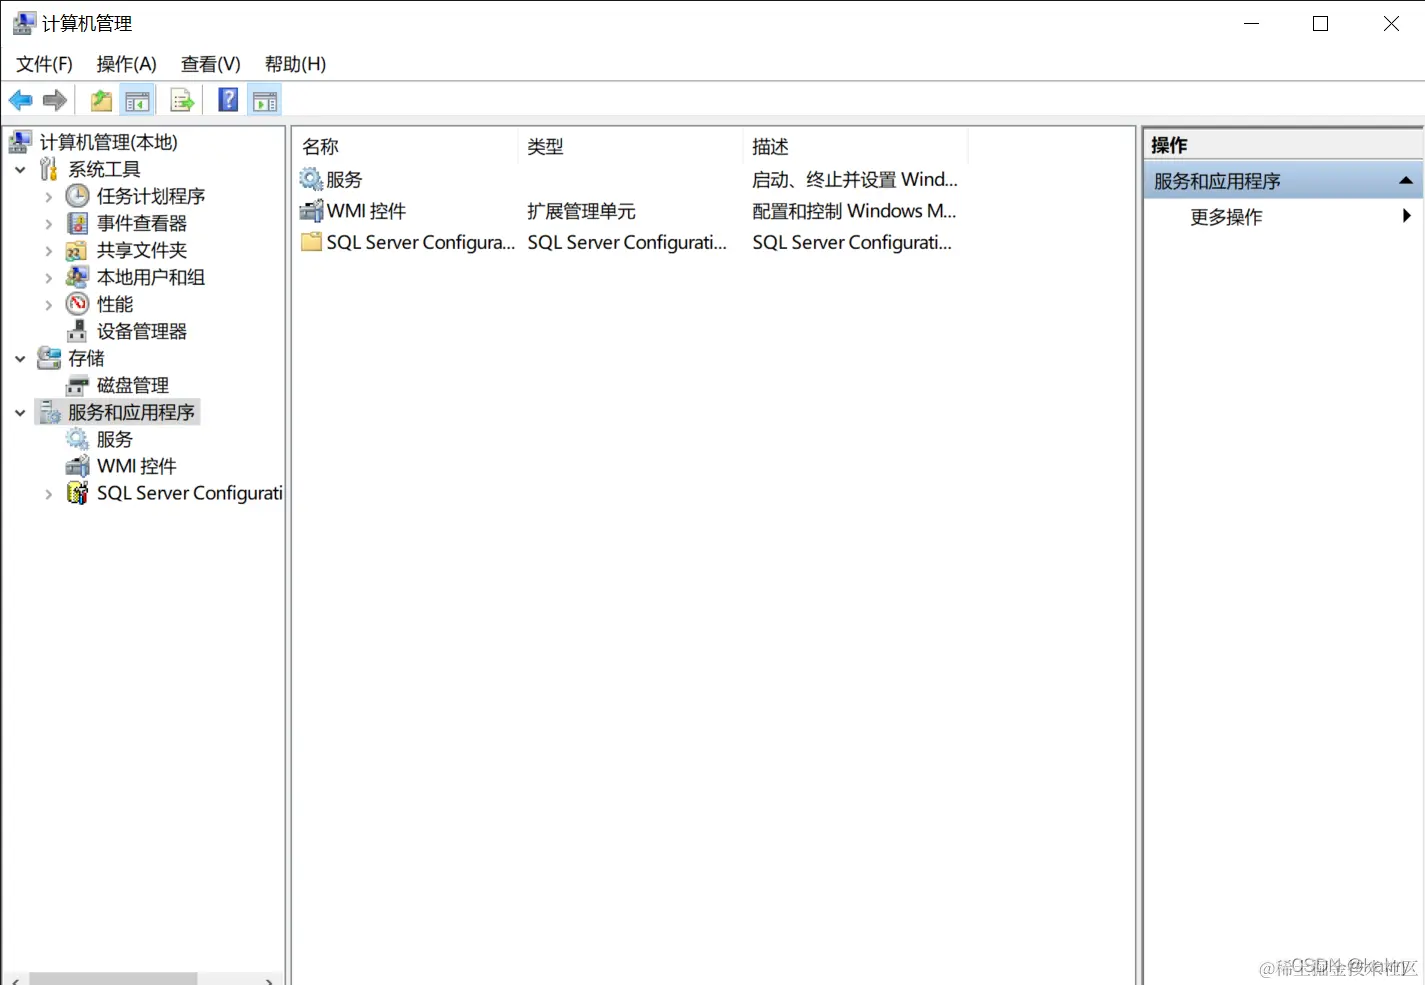Click the Shared Folders icon in tree
Screen dimensions: 1425x985
click(77, 250)
